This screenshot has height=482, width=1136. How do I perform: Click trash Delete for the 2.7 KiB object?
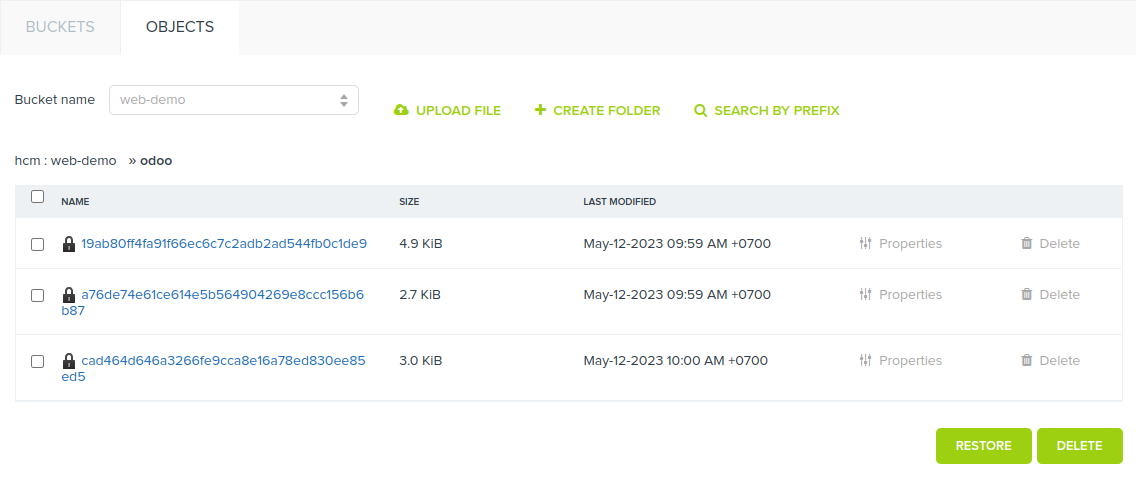(x=1050, y=294)
